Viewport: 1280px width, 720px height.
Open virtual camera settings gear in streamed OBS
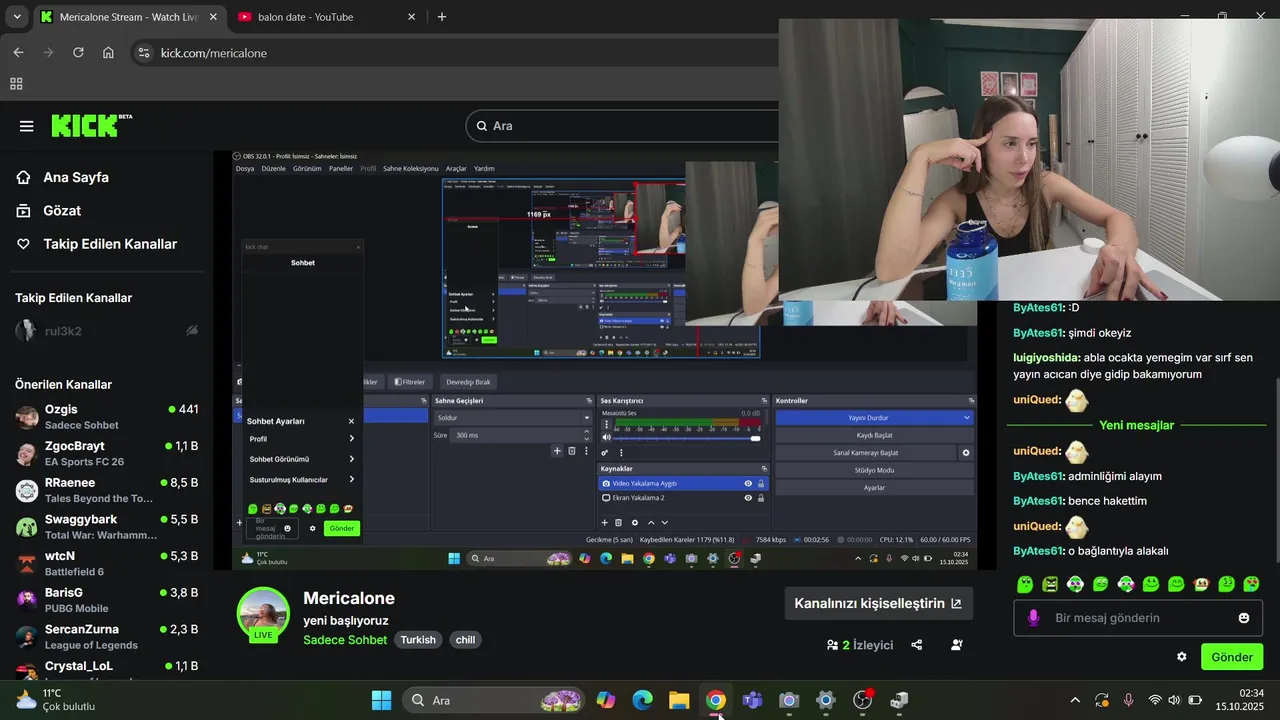[966, 453]
